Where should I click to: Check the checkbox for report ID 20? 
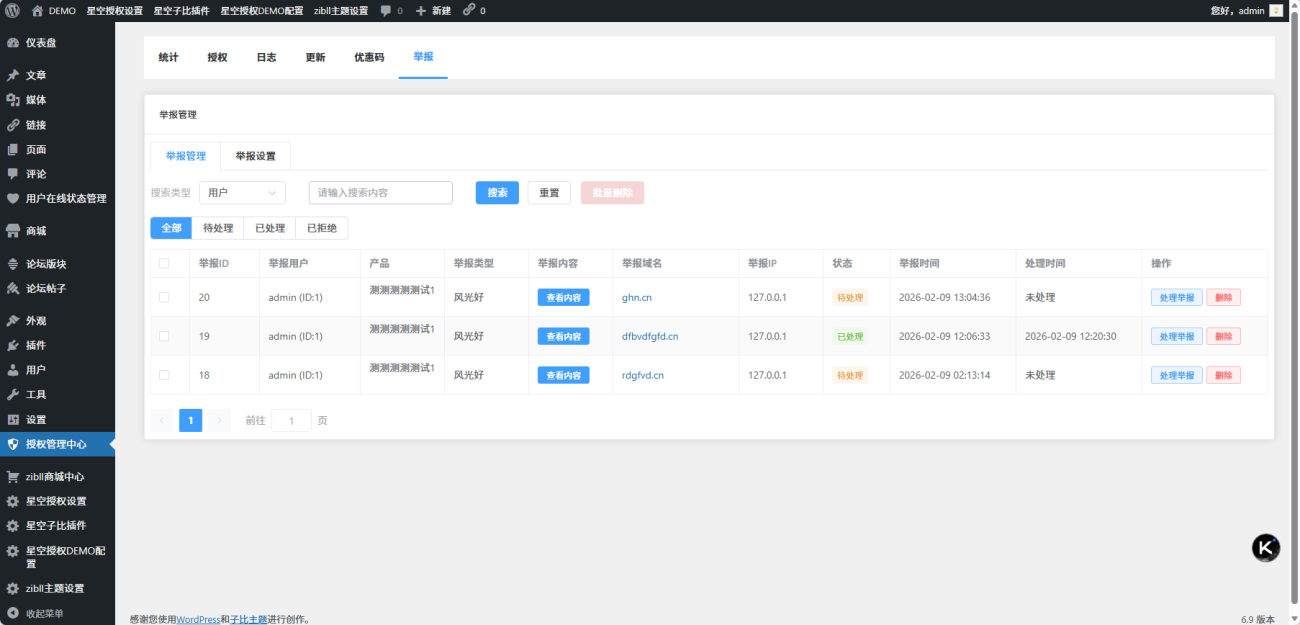click(x=164, y=297)
